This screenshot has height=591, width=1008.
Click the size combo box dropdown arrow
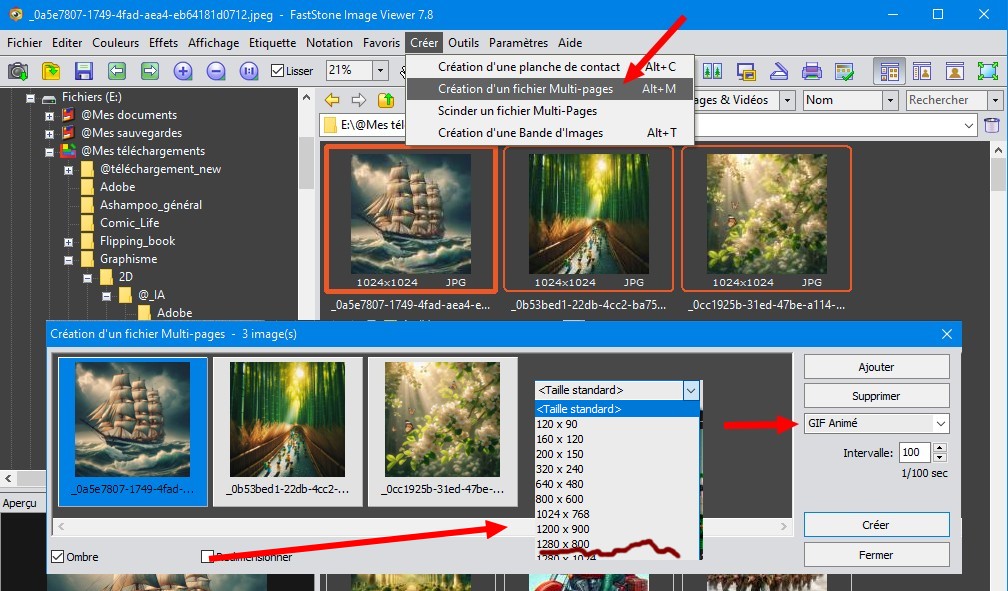(x=691, y=390)
